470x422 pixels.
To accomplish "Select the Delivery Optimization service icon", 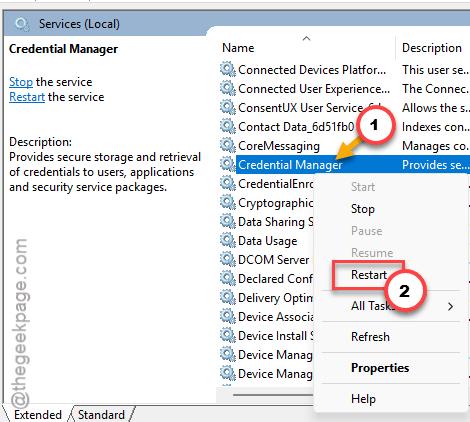I will (228, 297).
